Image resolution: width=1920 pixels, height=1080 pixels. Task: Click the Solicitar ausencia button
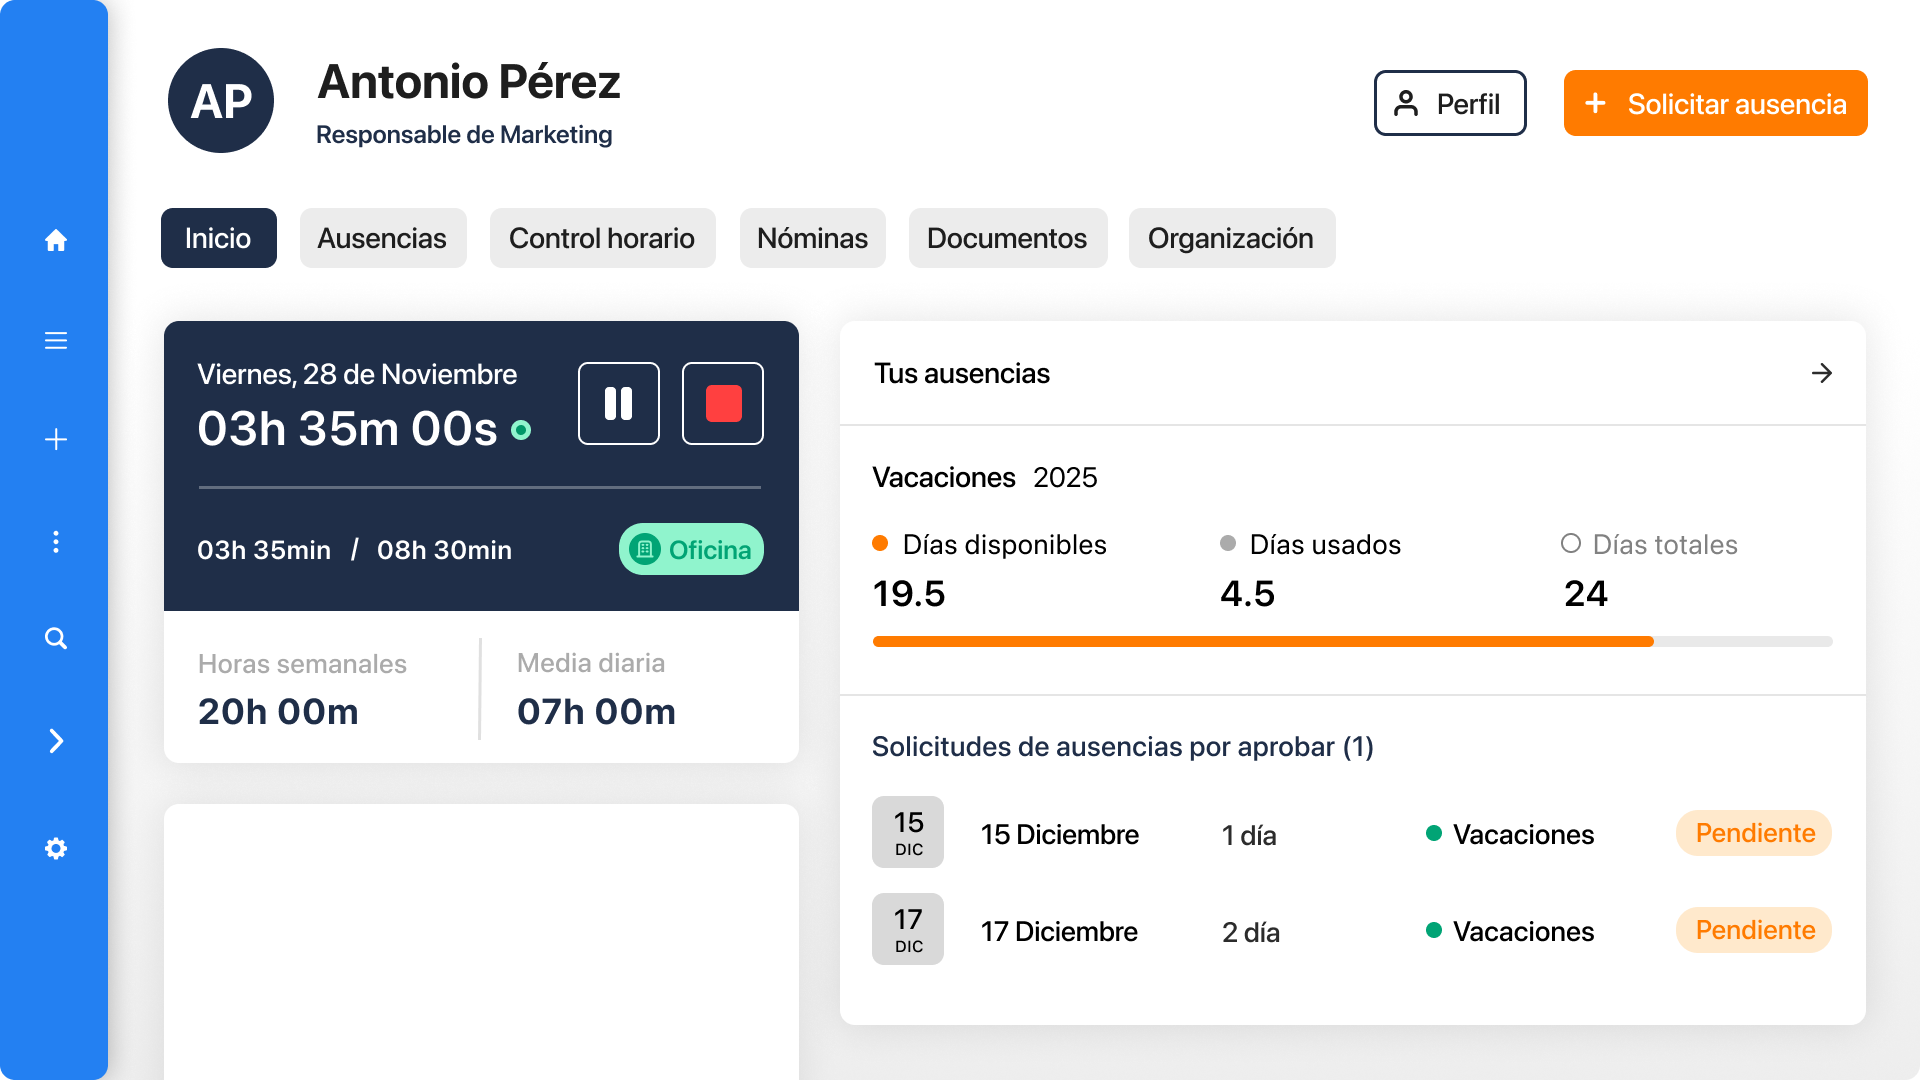point(1714,103)
